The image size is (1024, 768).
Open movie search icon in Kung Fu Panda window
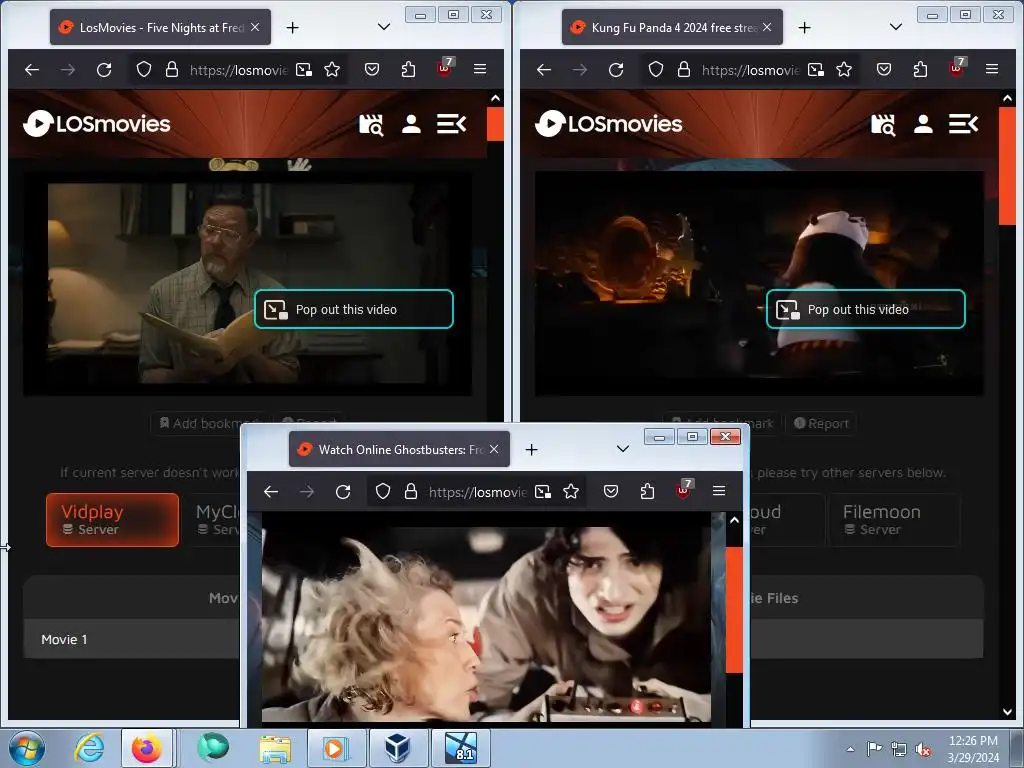[883, 124]
